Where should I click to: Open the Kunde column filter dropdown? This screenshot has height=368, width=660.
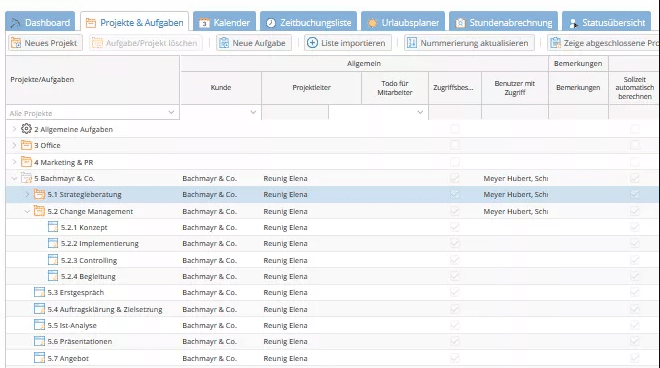coord(253,112)
